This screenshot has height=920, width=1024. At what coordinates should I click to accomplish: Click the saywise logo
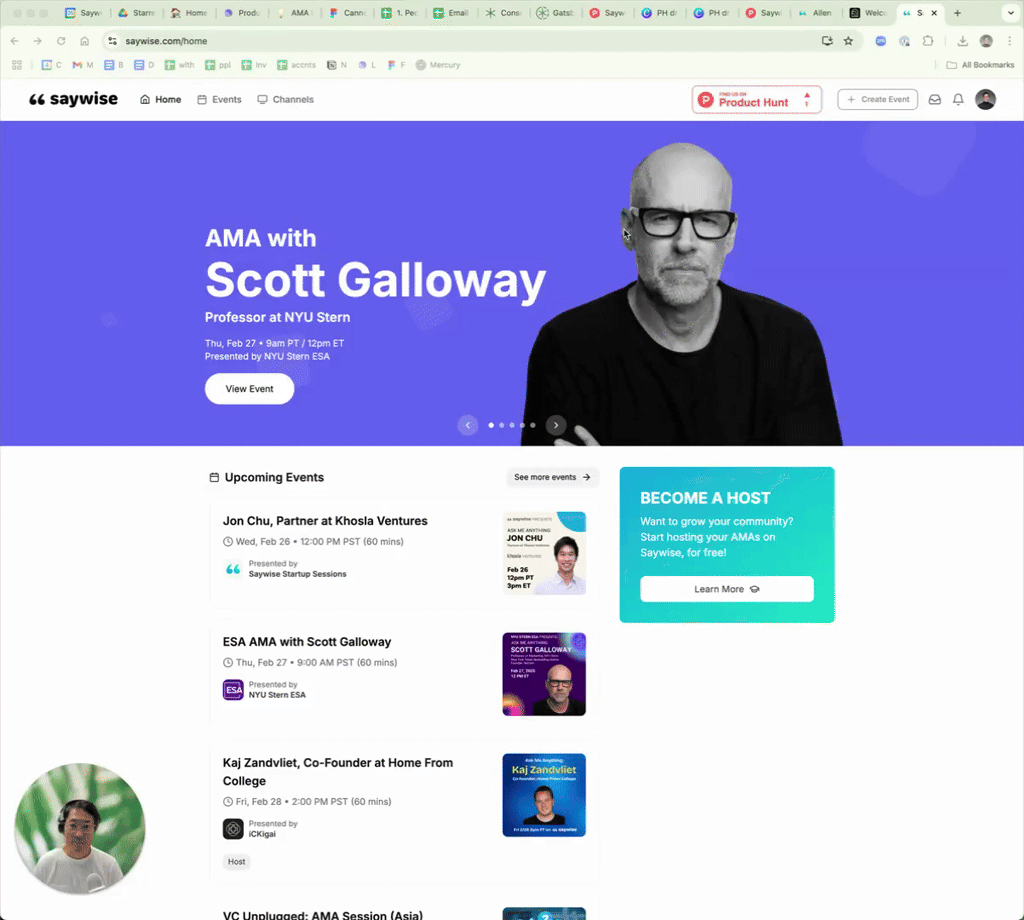pyautogui.click(x=73, y=99)
